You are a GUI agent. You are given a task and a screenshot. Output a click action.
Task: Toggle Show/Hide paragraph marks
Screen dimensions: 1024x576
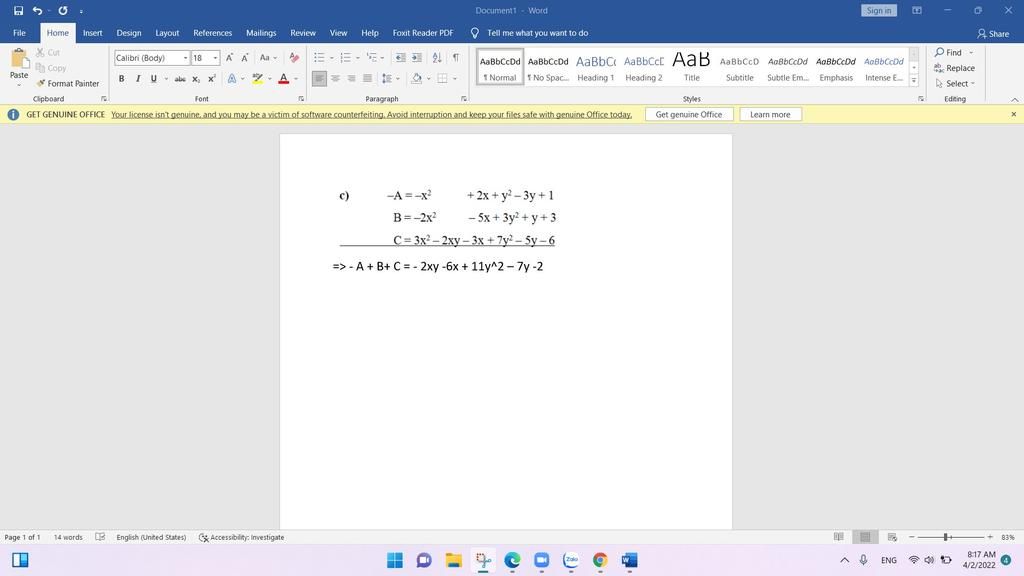[456, 58]
